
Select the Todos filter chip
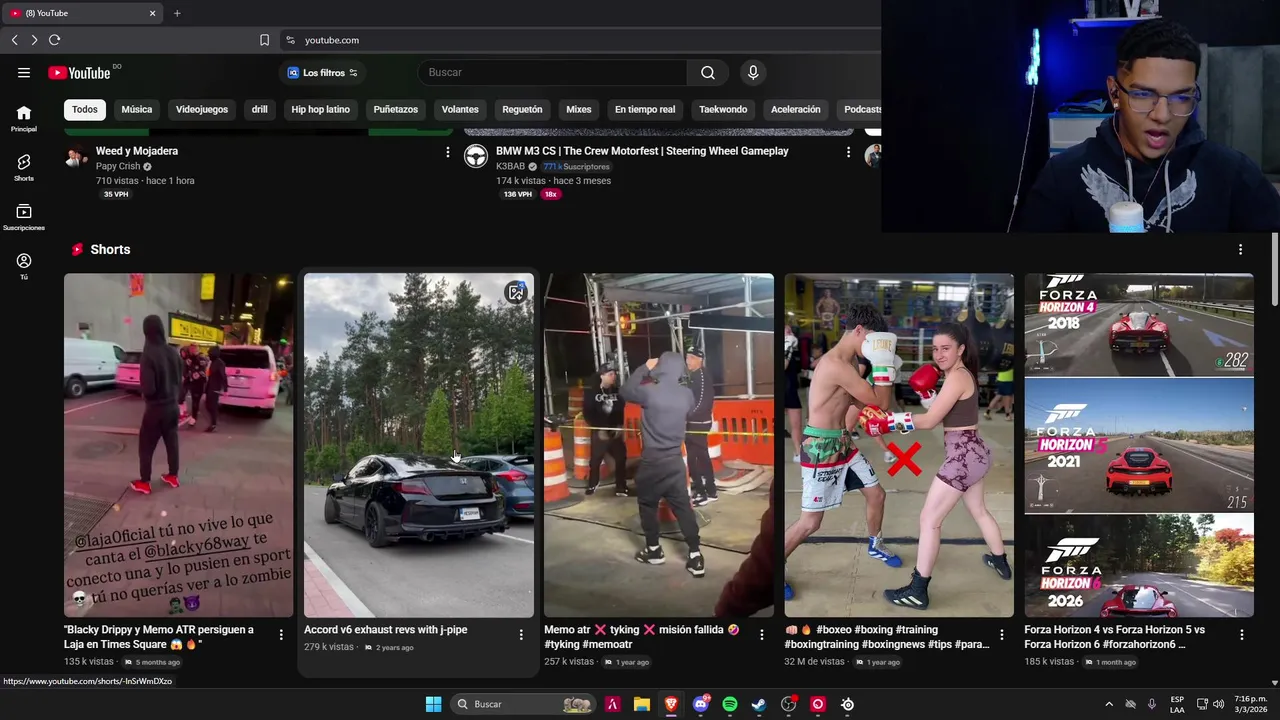(x=85, y=109)
